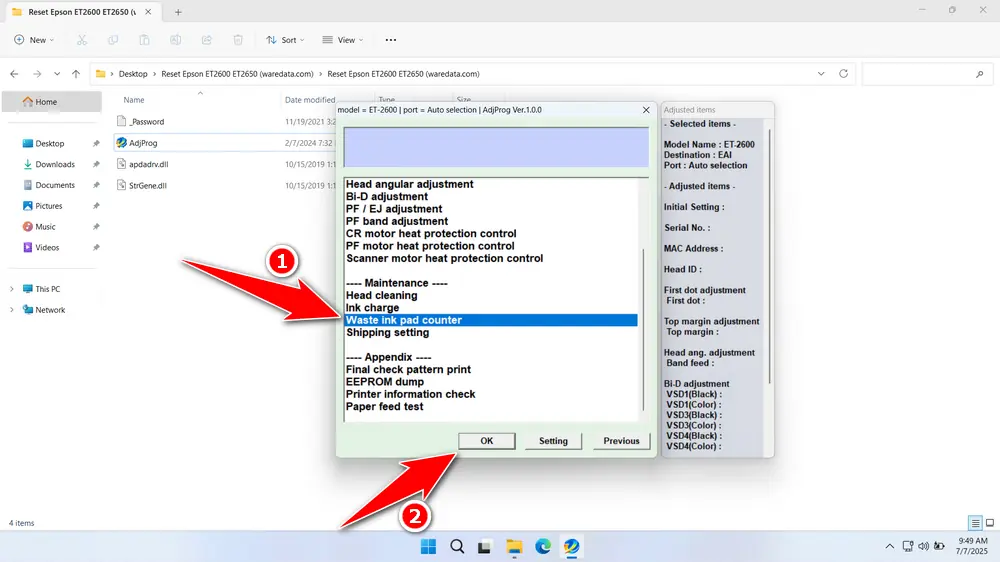Open Task View on taskbar
Image resolution: width=1000 pixels, height=562 pixels.
[485, 547]
